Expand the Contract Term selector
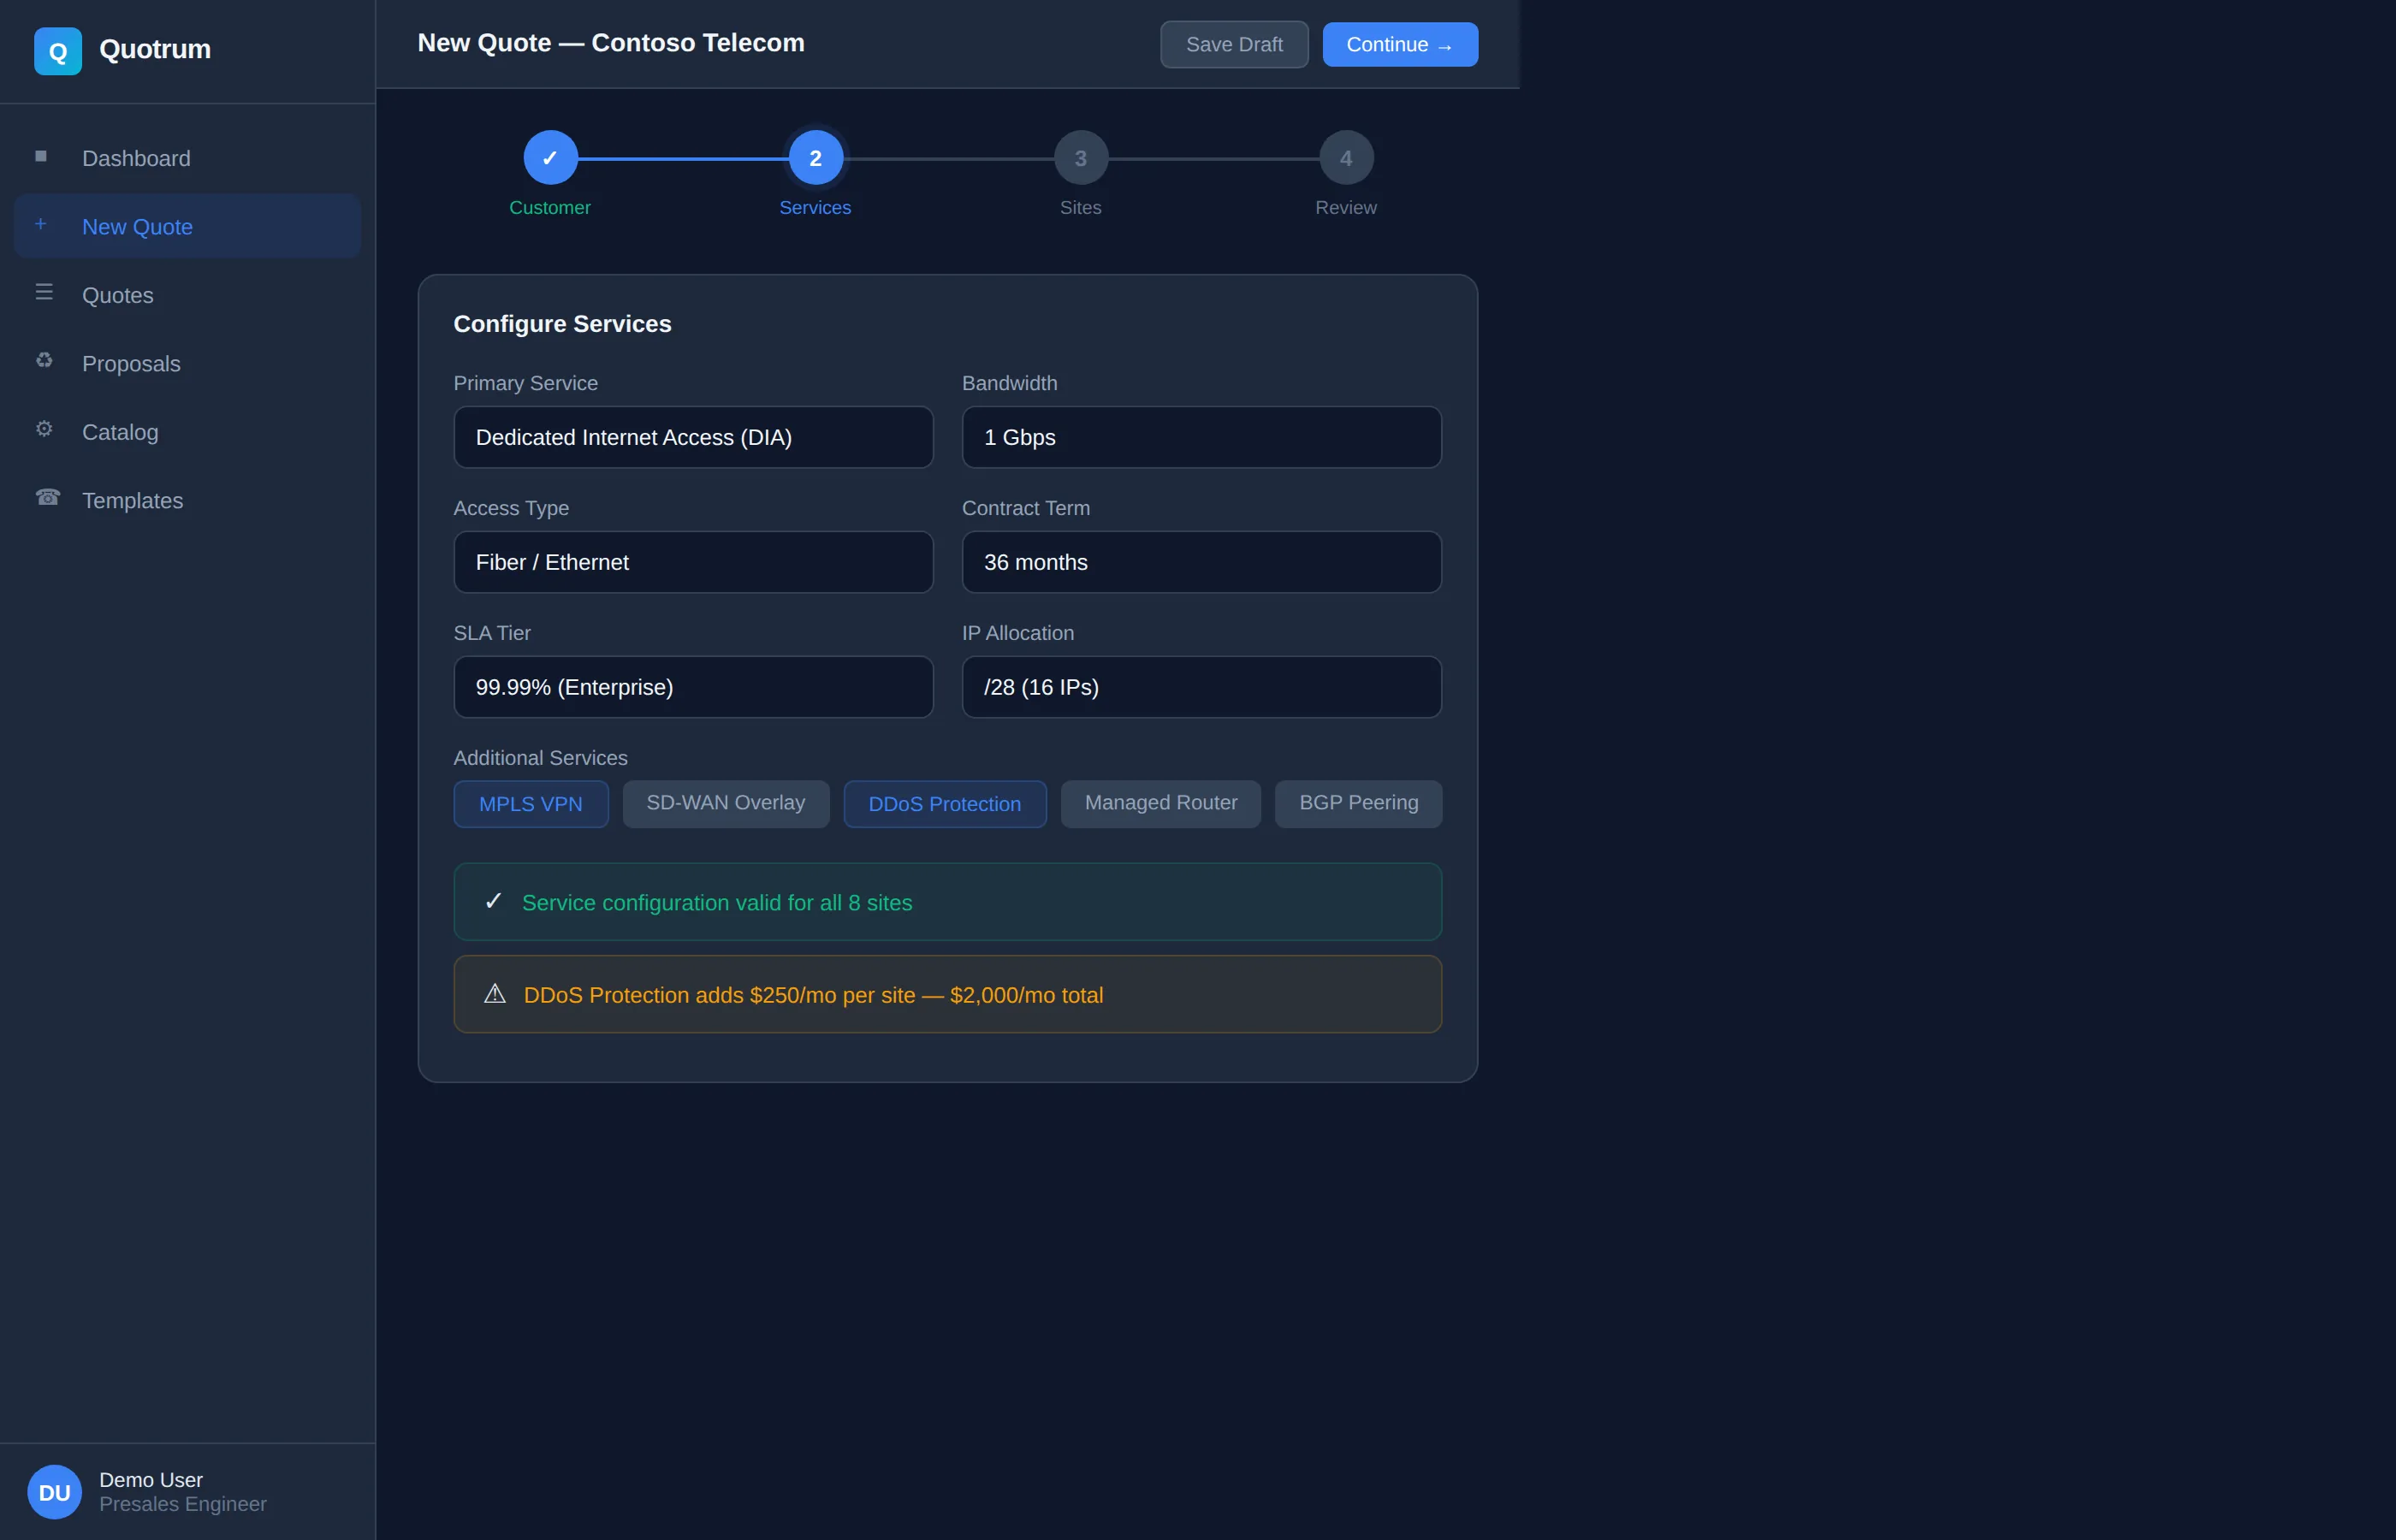Screen dimensions: 2396x1540 pyautogui.click(x=1201, y=562)
